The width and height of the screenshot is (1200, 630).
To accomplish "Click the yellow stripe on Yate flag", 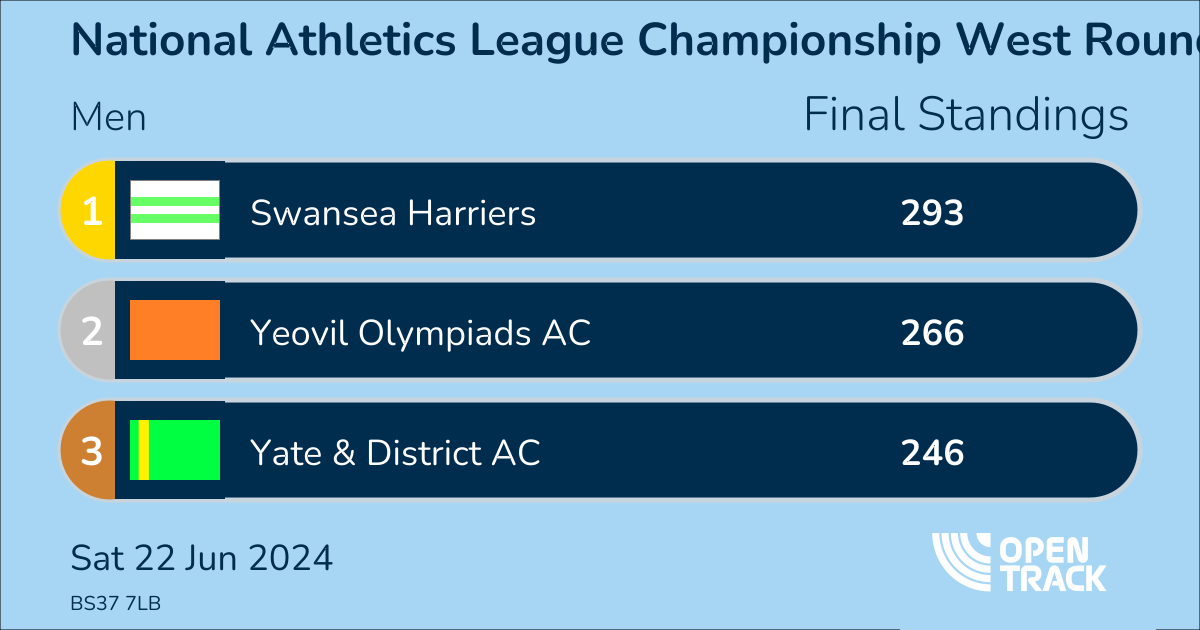I will coord(144,450).
